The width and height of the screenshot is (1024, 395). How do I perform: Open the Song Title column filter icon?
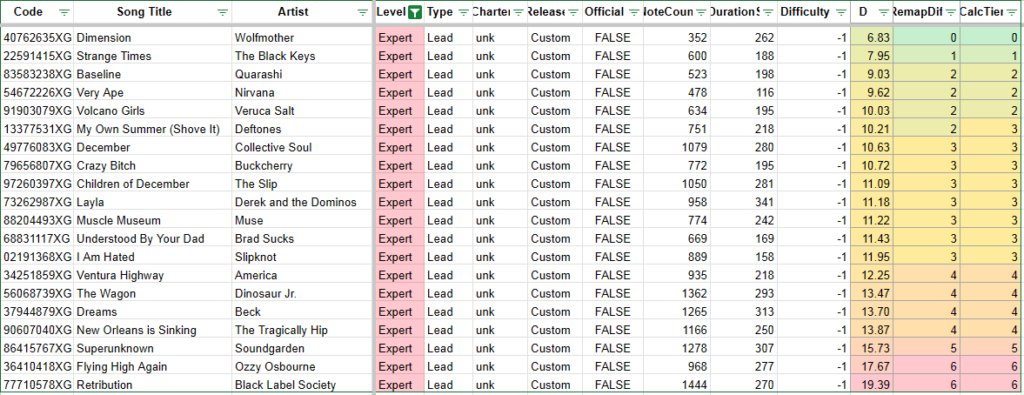pyautogui.click(x=223, y=12)
